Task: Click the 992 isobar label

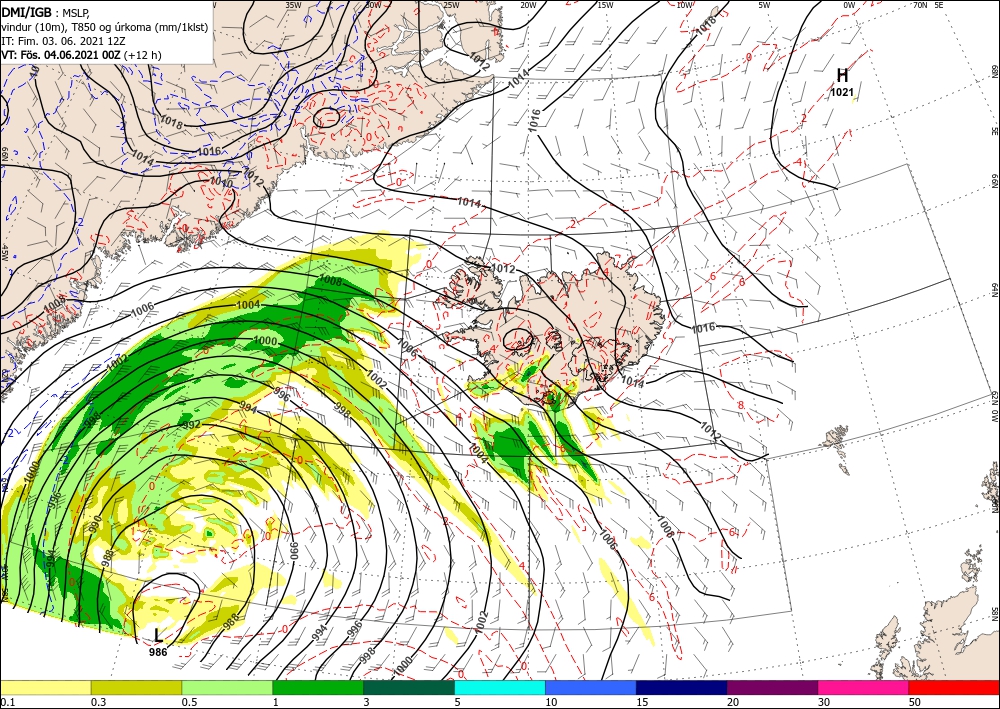Action: (x=192, y=425)
